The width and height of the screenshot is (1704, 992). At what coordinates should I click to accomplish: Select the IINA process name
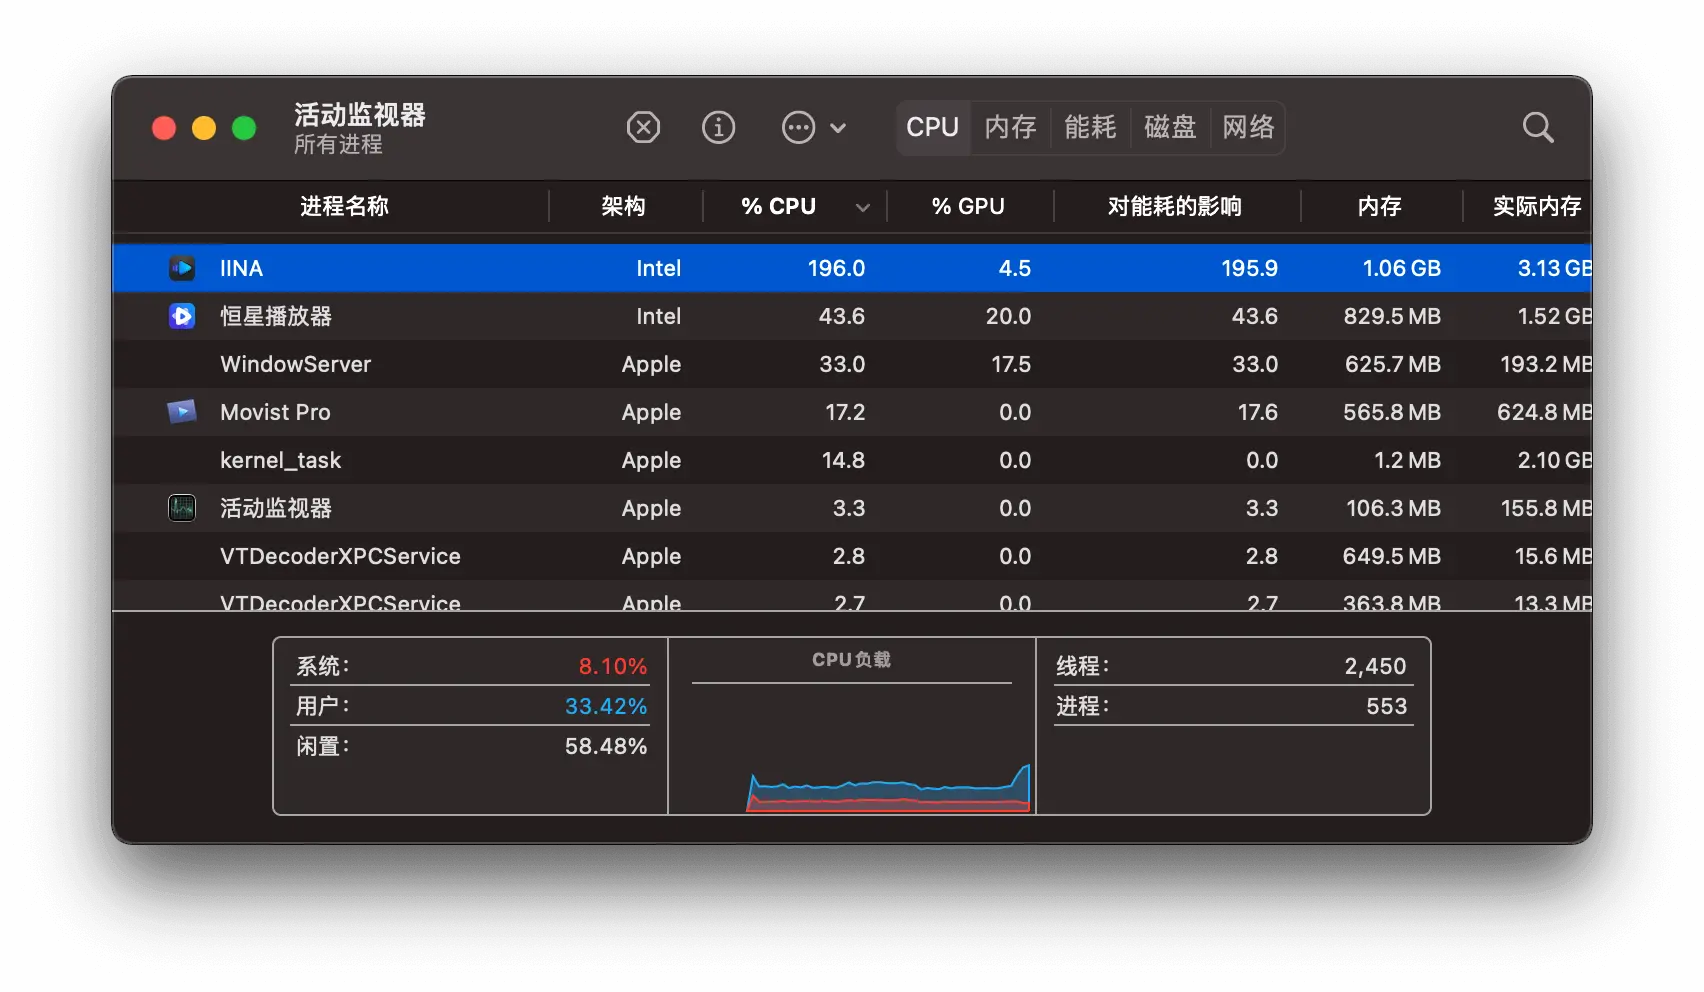coord(241,268)
